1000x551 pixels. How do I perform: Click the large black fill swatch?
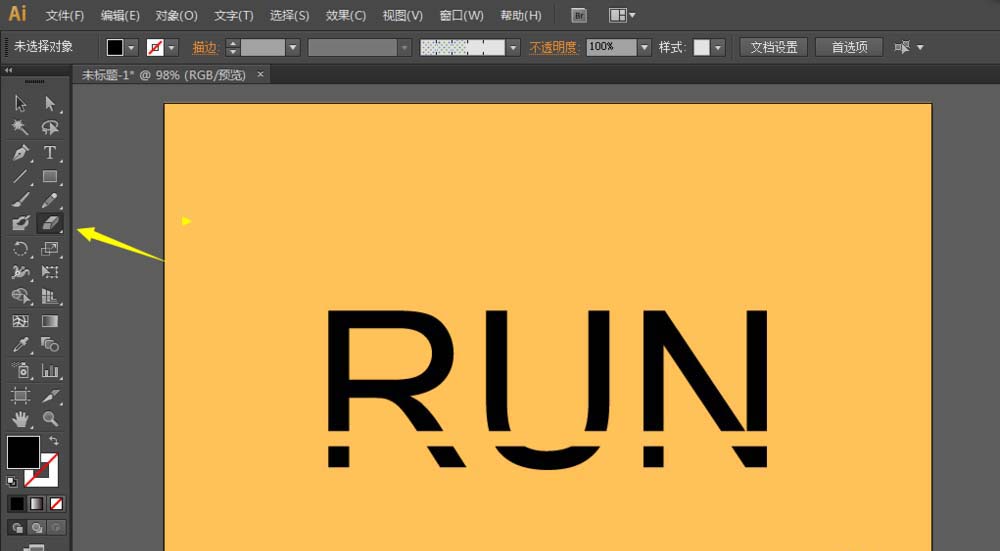(23, 452)
